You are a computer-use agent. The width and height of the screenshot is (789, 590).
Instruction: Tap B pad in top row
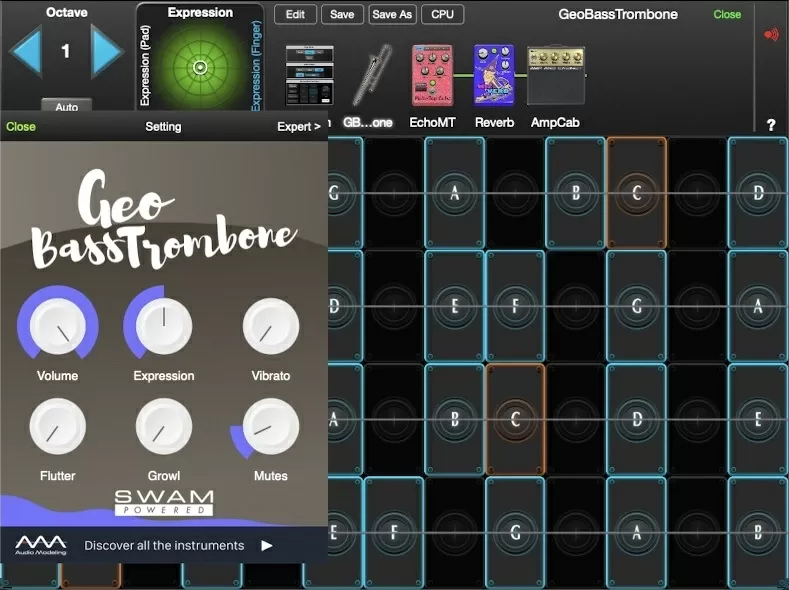coord(576,193)
